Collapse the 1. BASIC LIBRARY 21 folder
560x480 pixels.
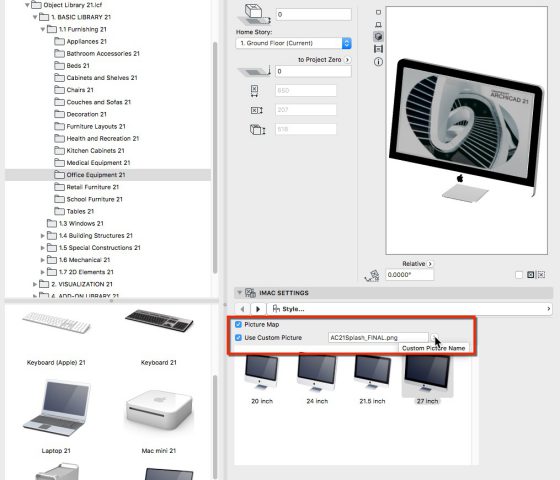pos(35,17)
